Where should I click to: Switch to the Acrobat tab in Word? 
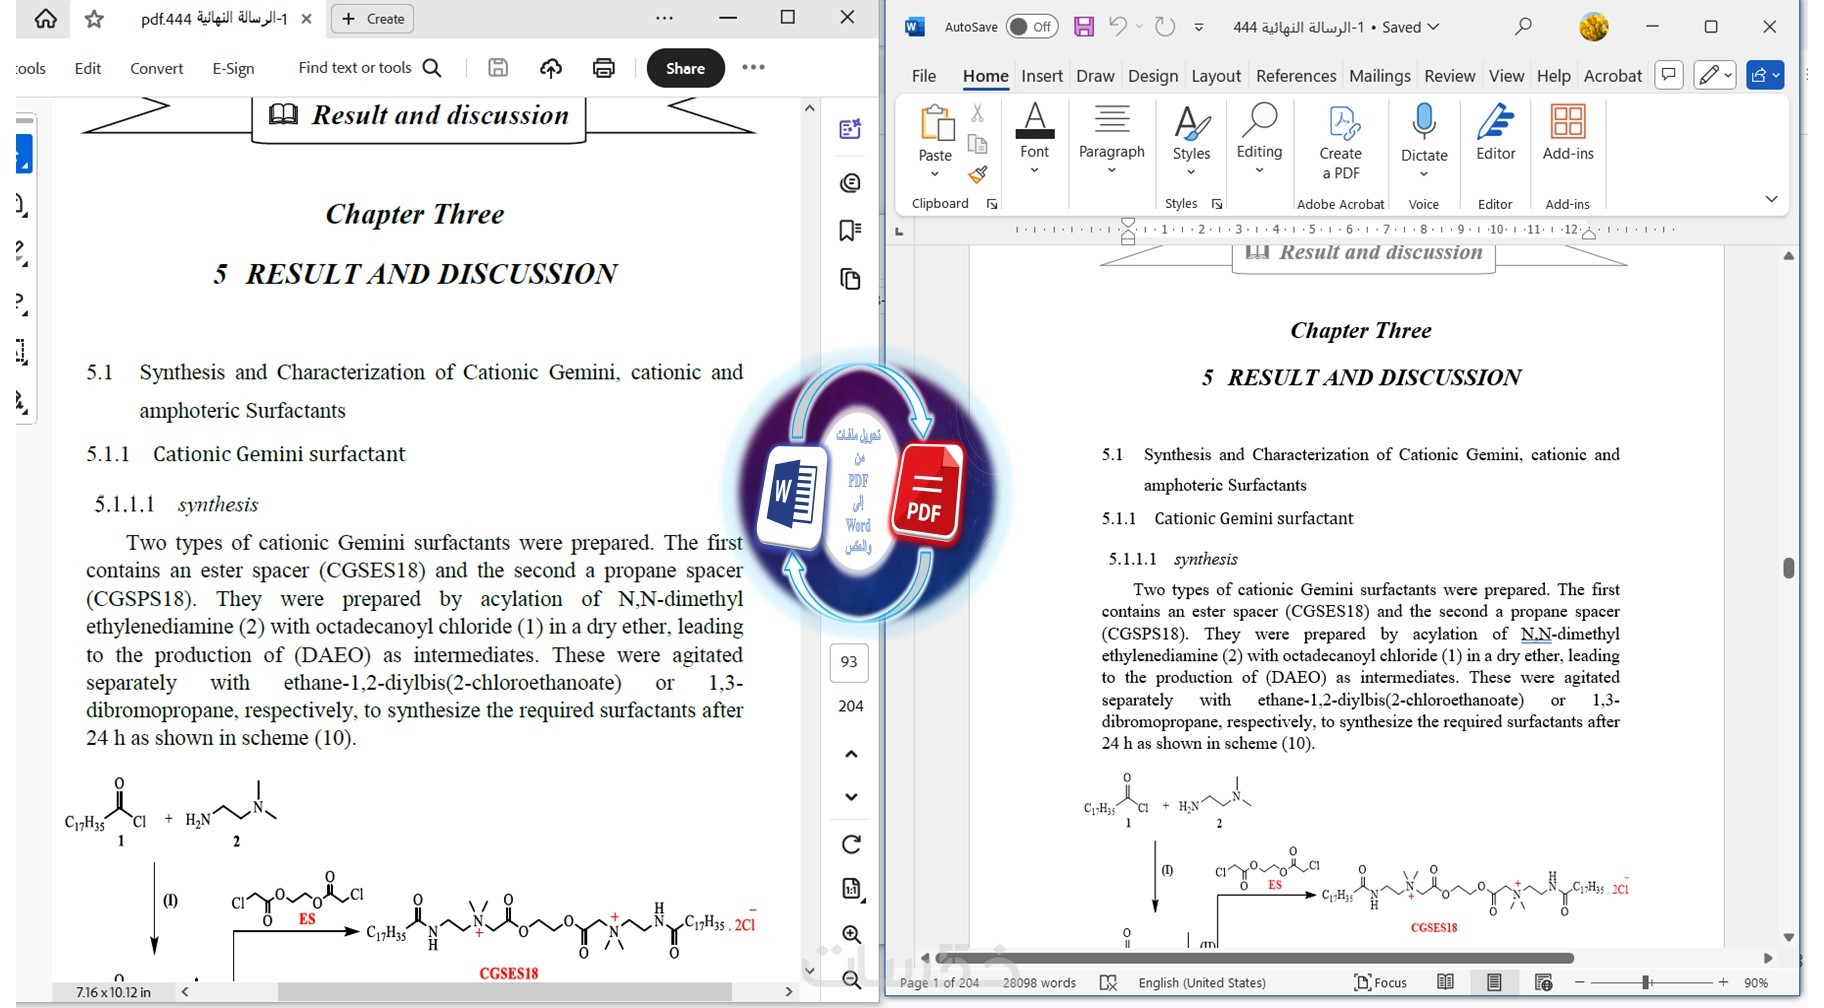(x=1613, y=76)
